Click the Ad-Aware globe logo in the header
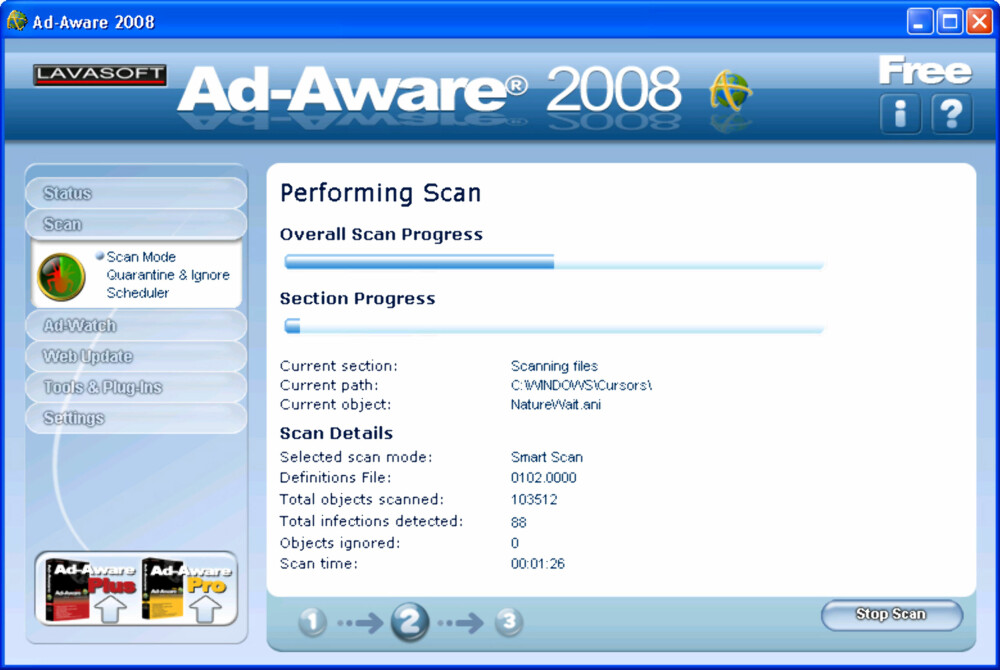 coord(730,91)
